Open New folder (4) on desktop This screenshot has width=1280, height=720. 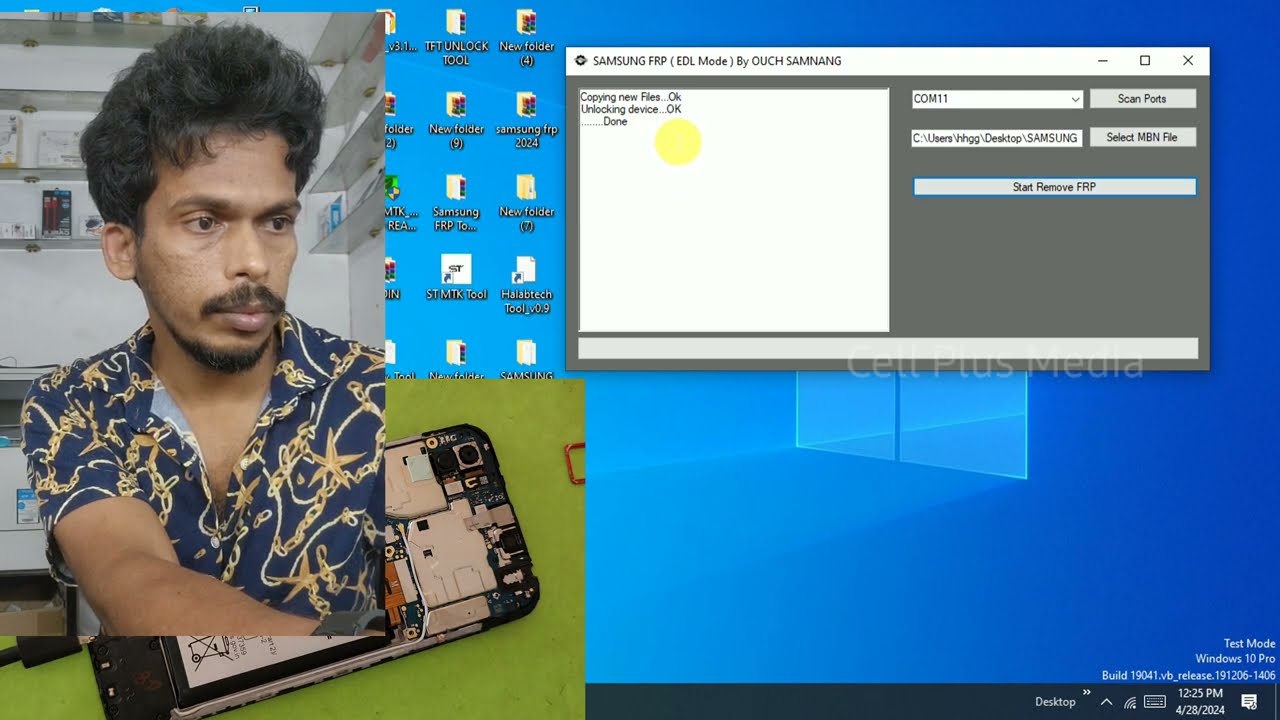tap(526, 37)
